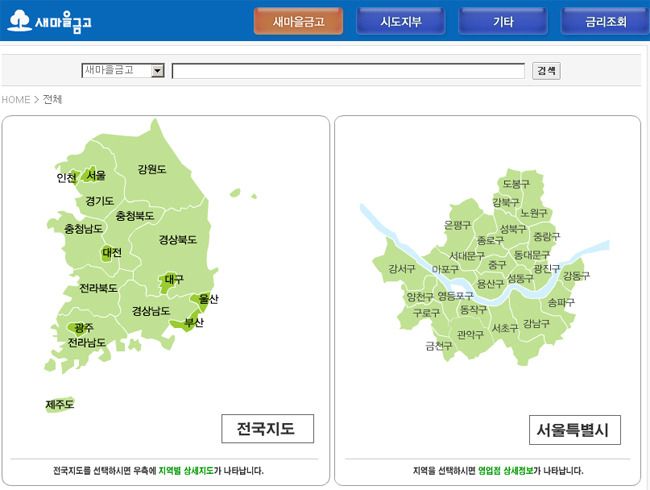The width and height of the screenshot is (650, 490).
Task: Select 영등포구 district on Seoul map
Action: pyautogui.click(x=455, y=296)
